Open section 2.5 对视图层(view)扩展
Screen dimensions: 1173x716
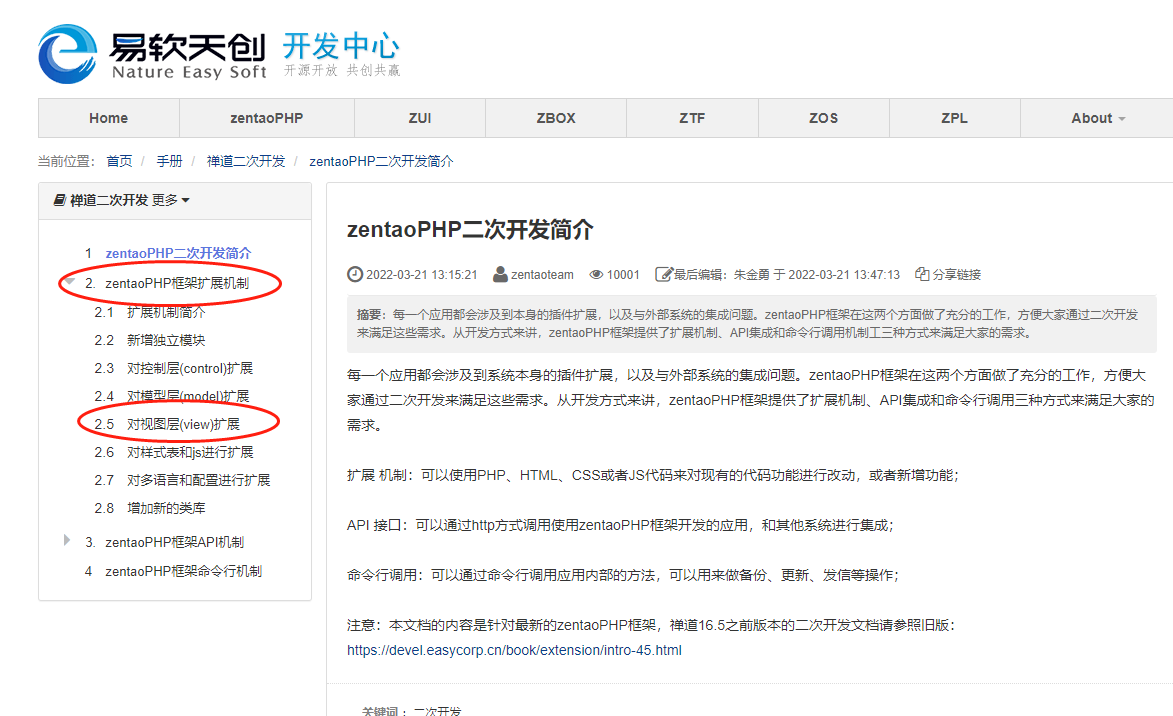(x=183, y=424)
